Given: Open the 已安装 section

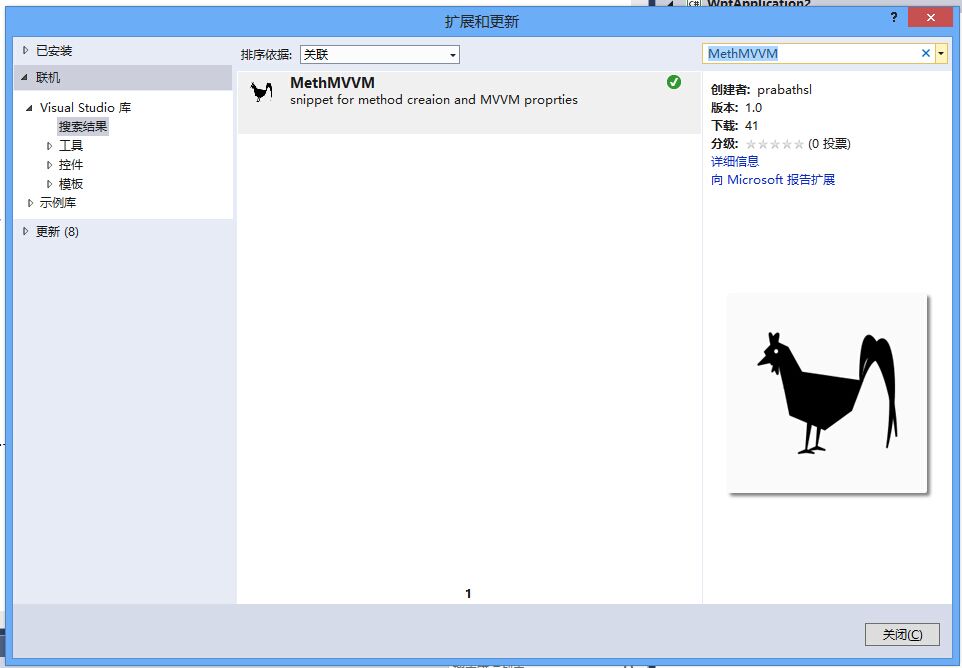Looking at the screenshot, I should point(54,51).
